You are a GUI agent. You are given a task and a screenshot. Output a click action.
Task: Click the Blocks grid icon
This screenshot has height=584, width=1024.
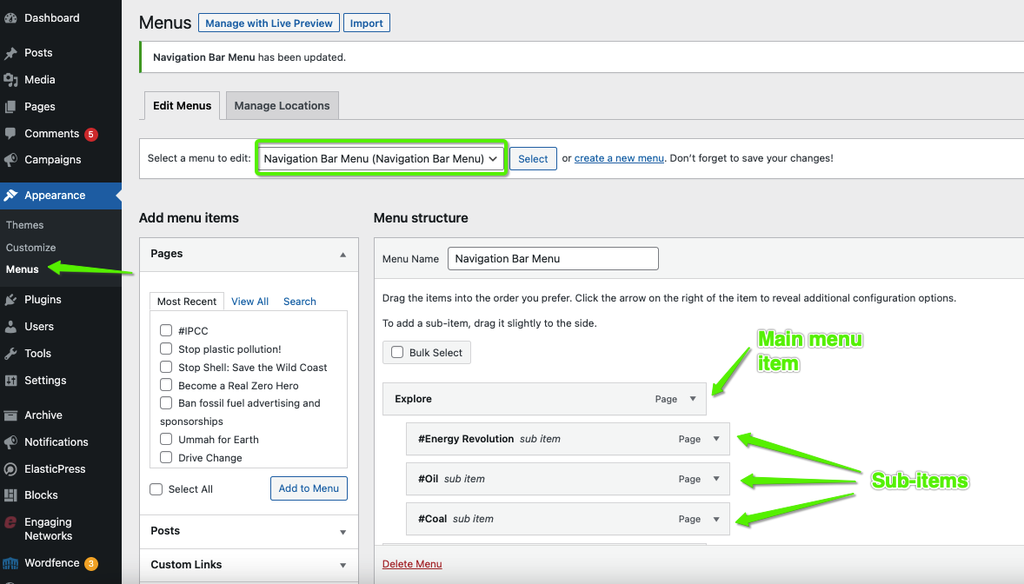pyautogui.click(x=10, y=495)
